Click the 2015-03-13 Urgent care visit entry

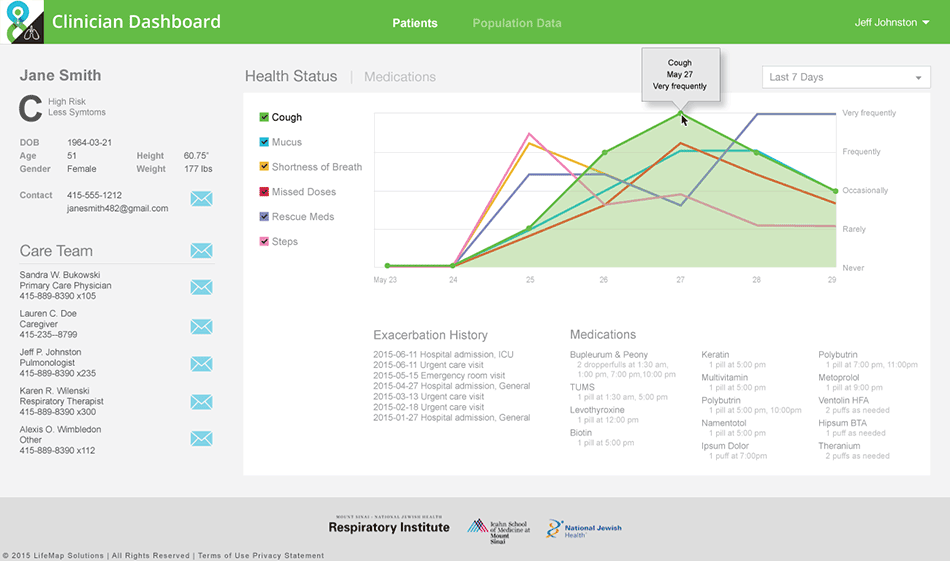tap(429, 397)
